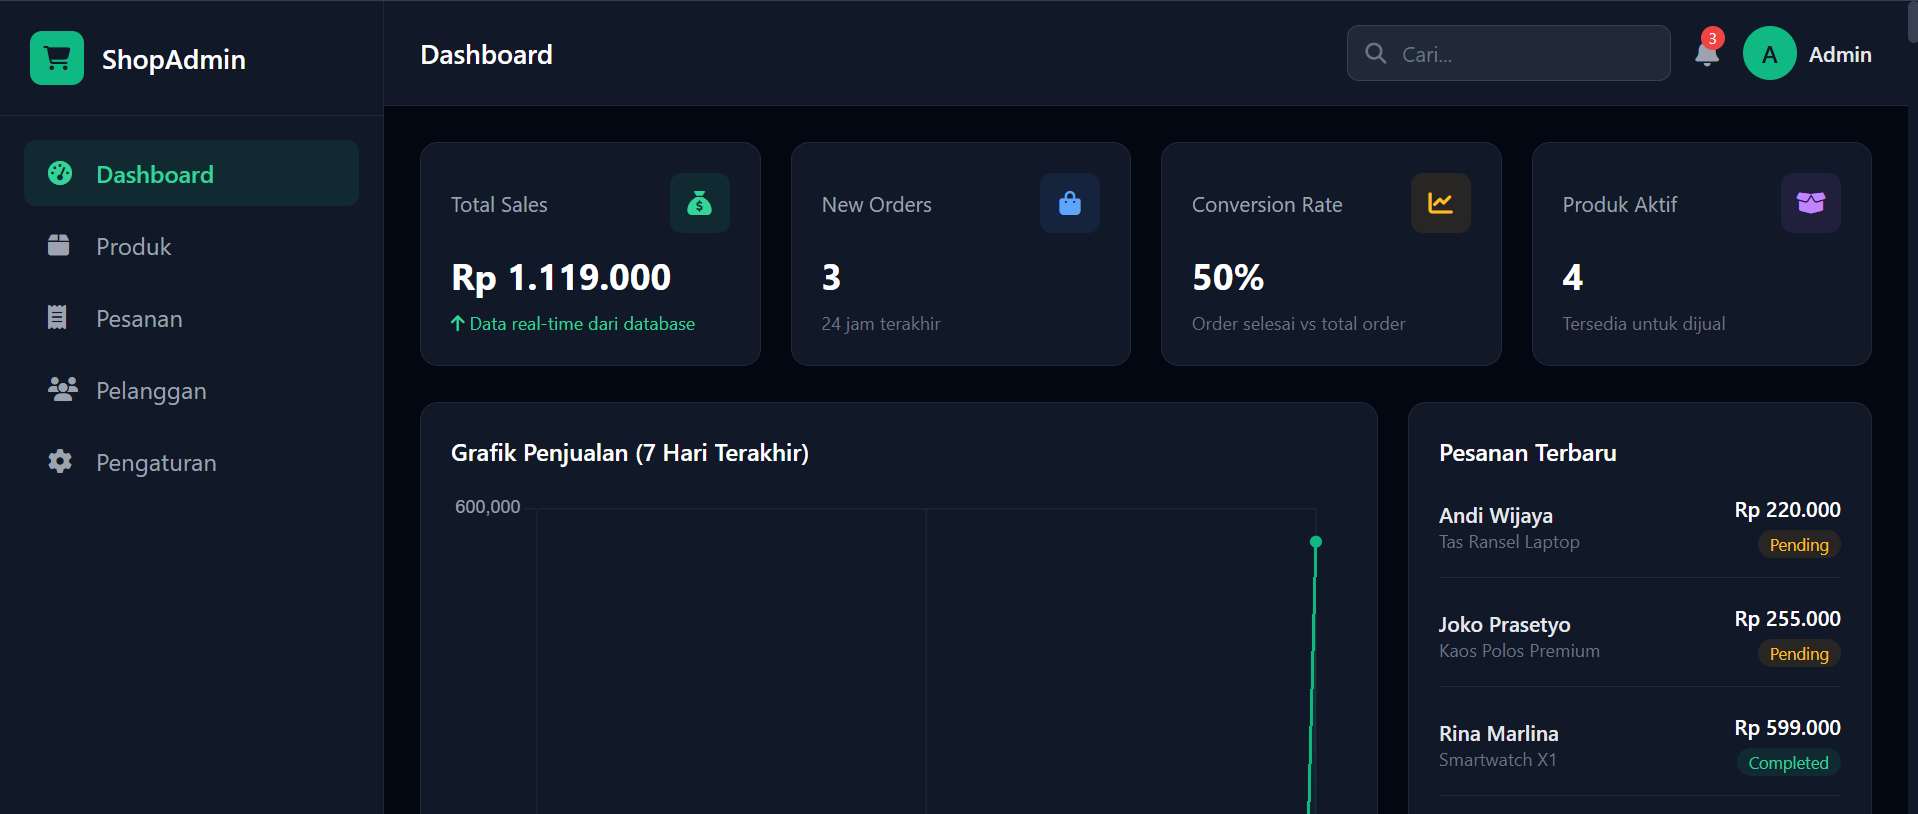
Task: Click '24 jam terakhir' caption
Action: click(881, 323)
